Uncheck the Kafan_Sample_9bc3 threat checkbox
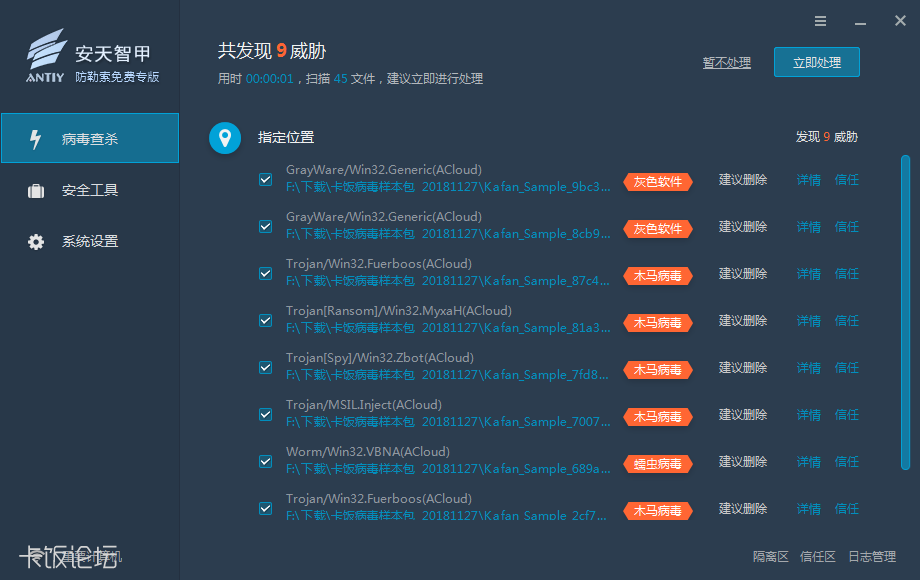The width and height of the screenshot is (920, 580). (265, 179)
